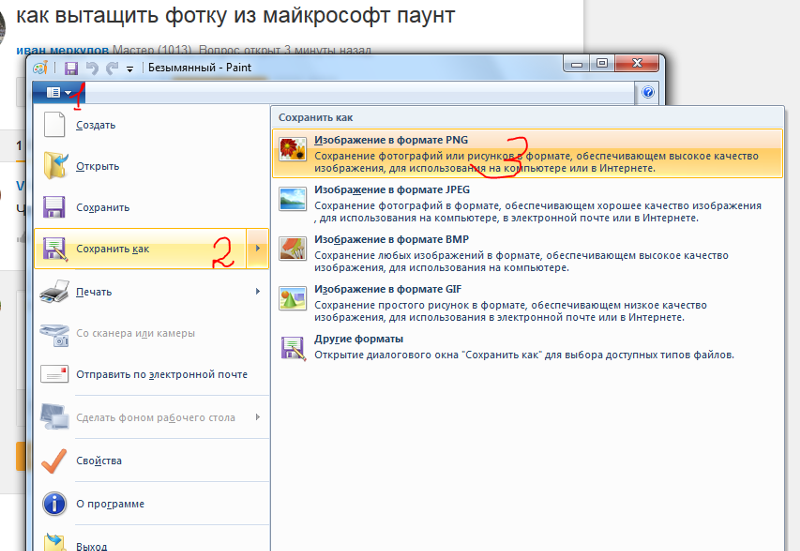Click the Другие форматы floppy icon
This screenshot has height=551, width=800.
pyautogui.click(x=293, y=348)
